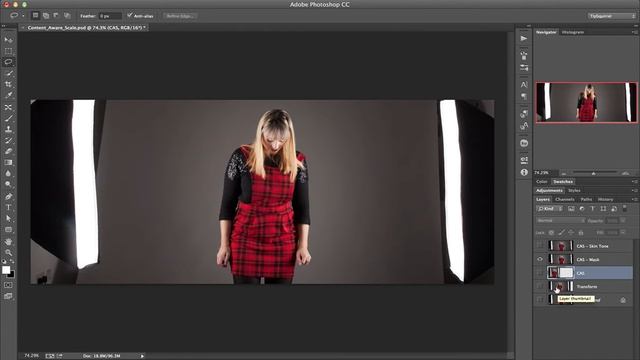Screen dimensions: 640x360
Task: Select the Rectangle shape tool
Action: point(8,230)
